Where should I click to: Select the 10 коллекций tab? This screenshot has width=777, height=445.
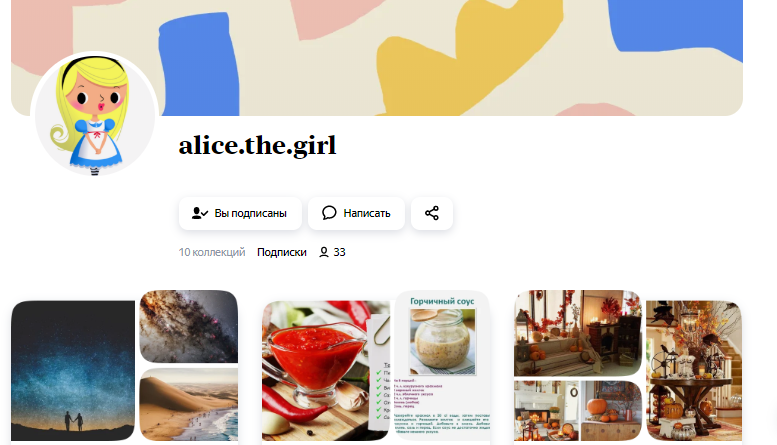pyautogui.click(x=212, y=252)
